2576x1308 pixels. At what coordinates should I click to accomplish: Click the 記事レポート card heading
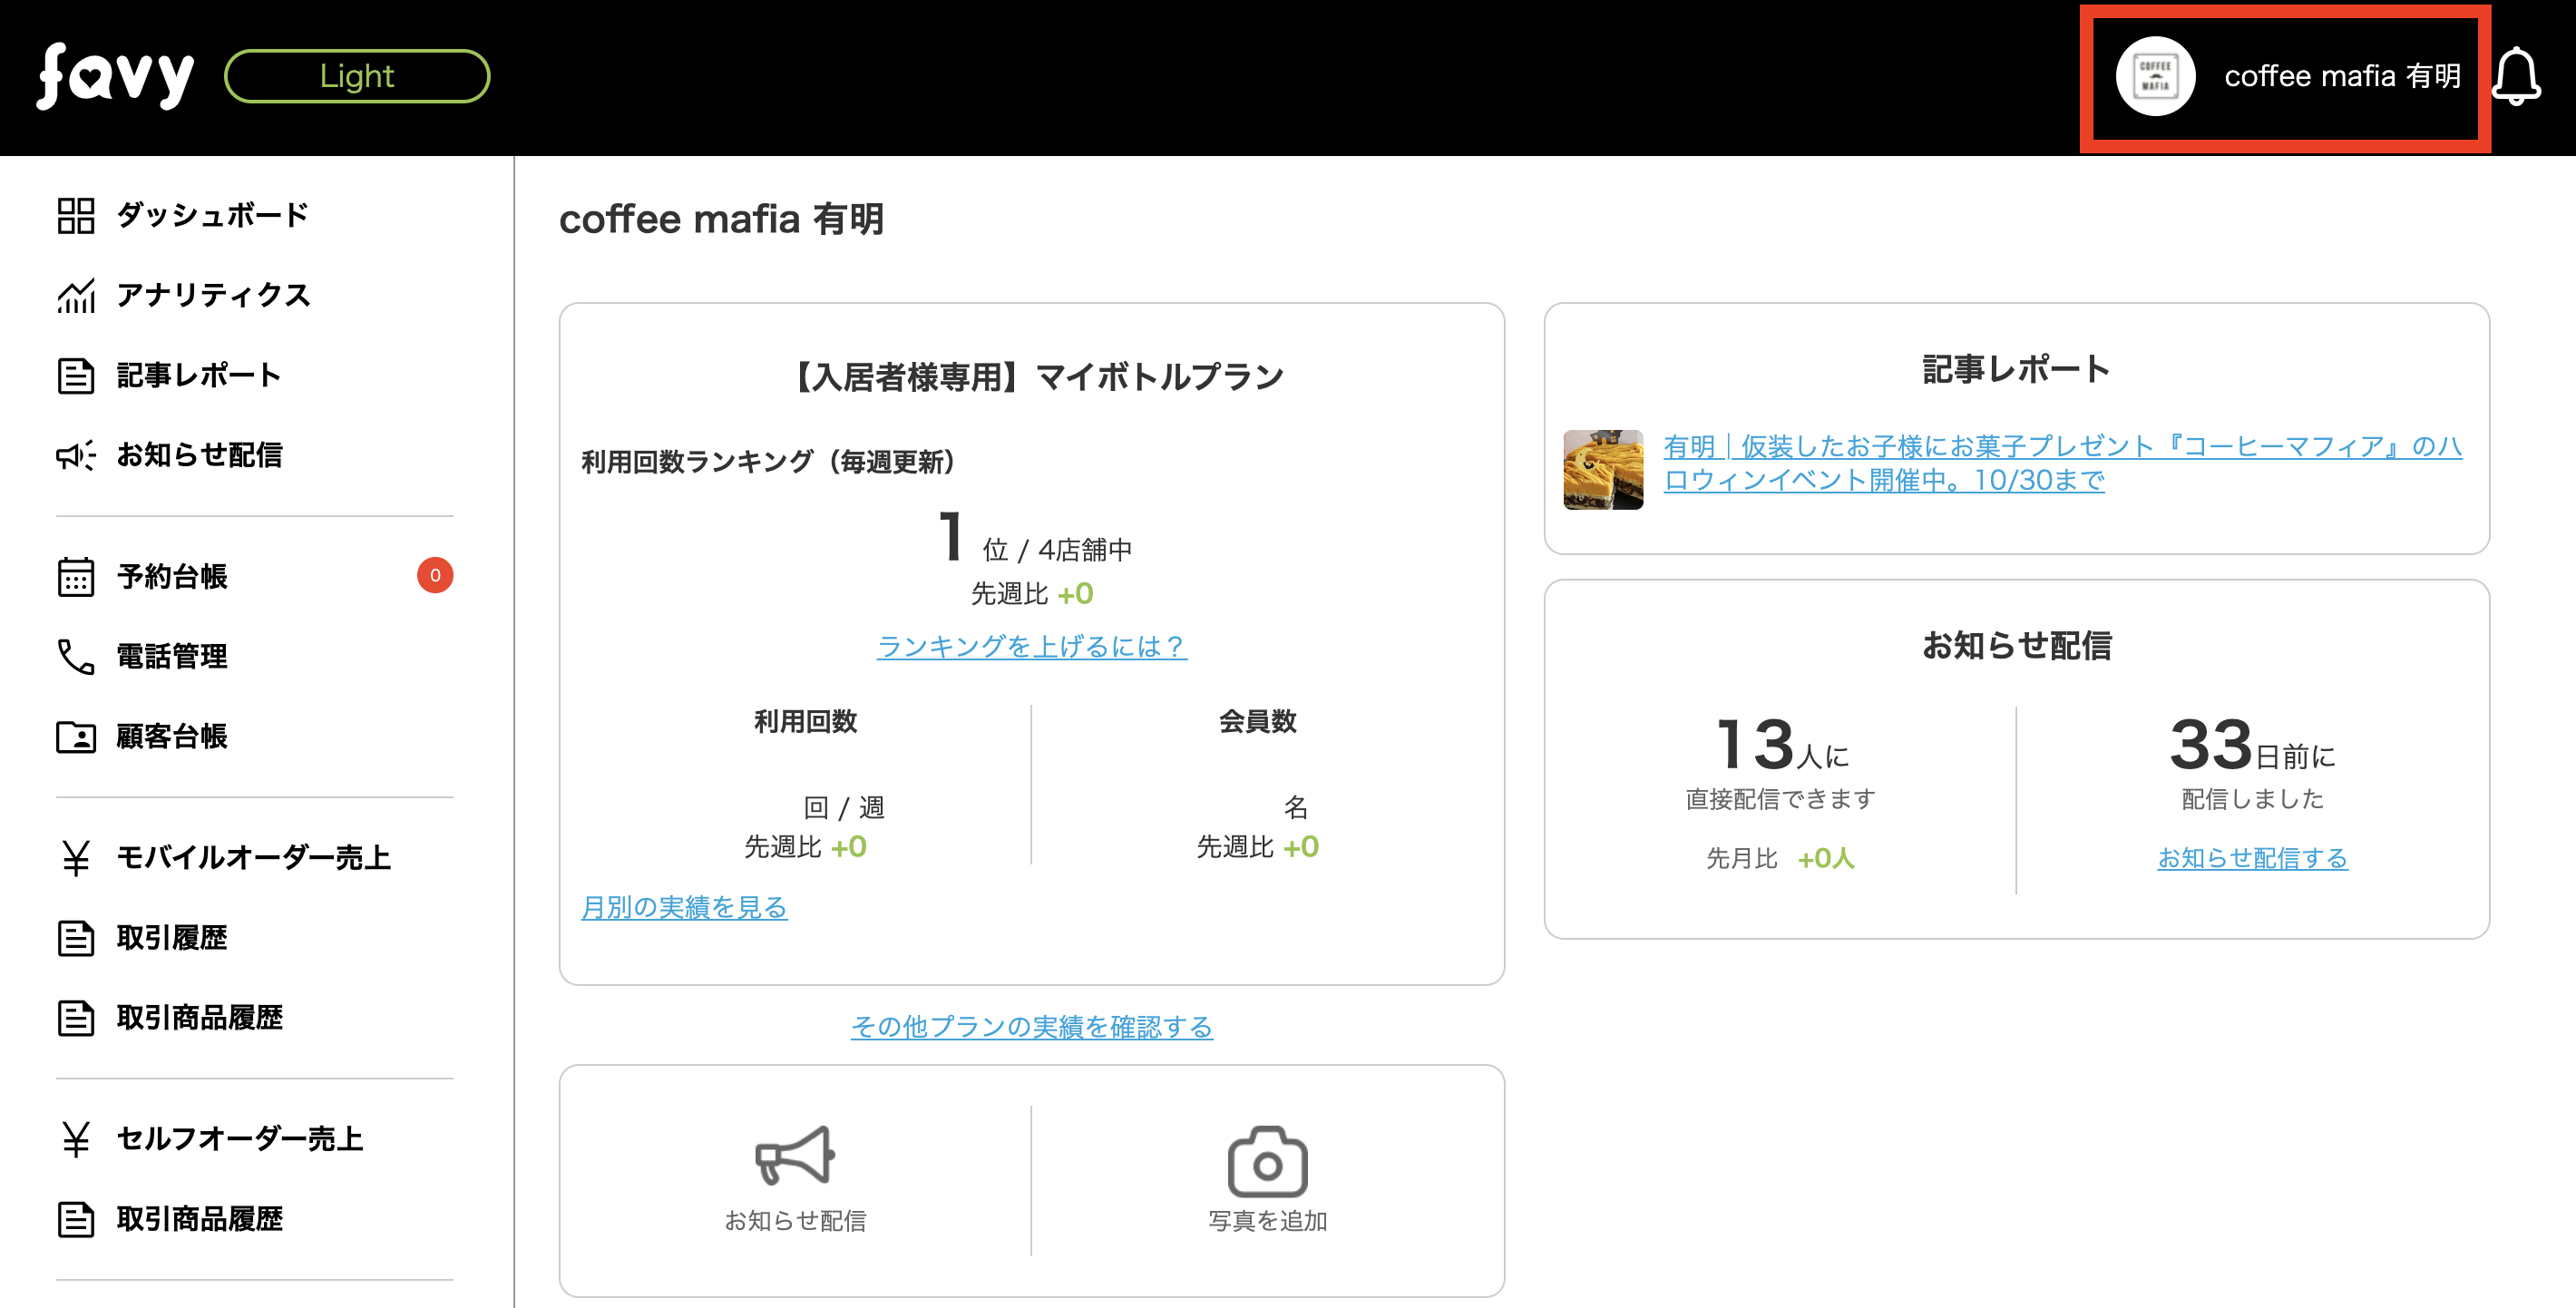(2016, 370)
